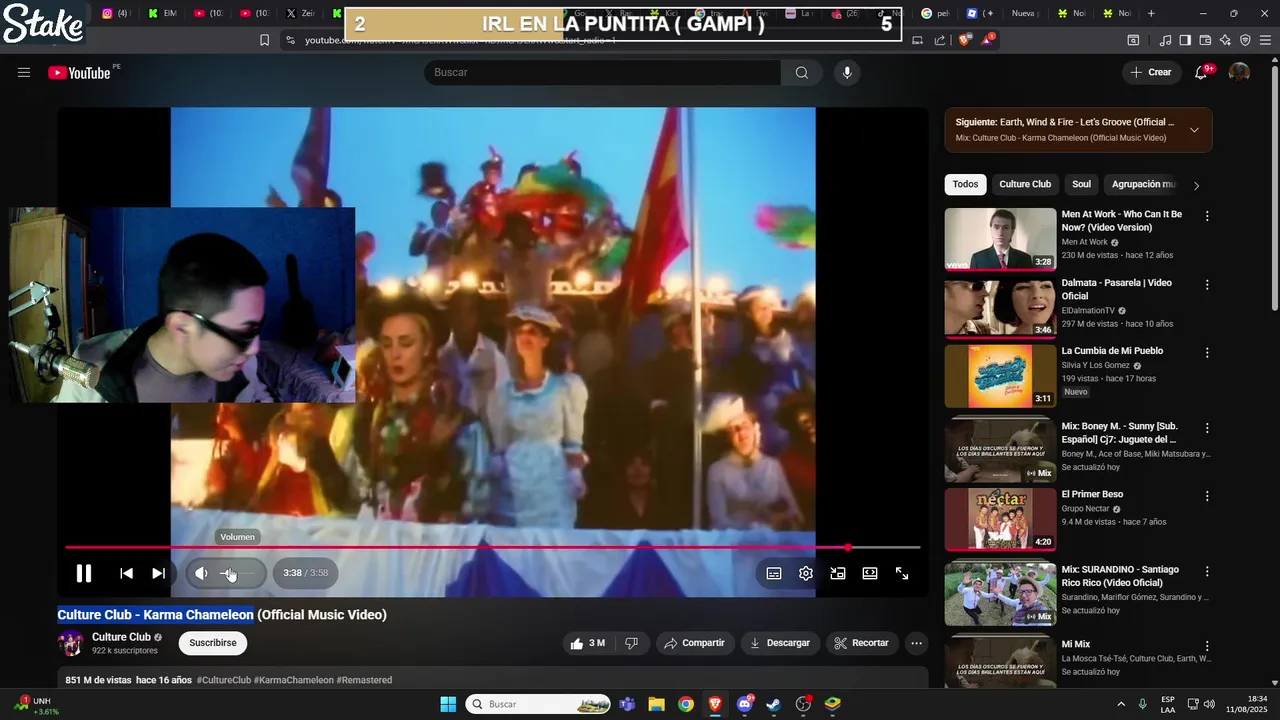The height and width of the screenshot is (720, 1280).
Task: Click the search magnifier button
Action: click(x=802, y=72)
